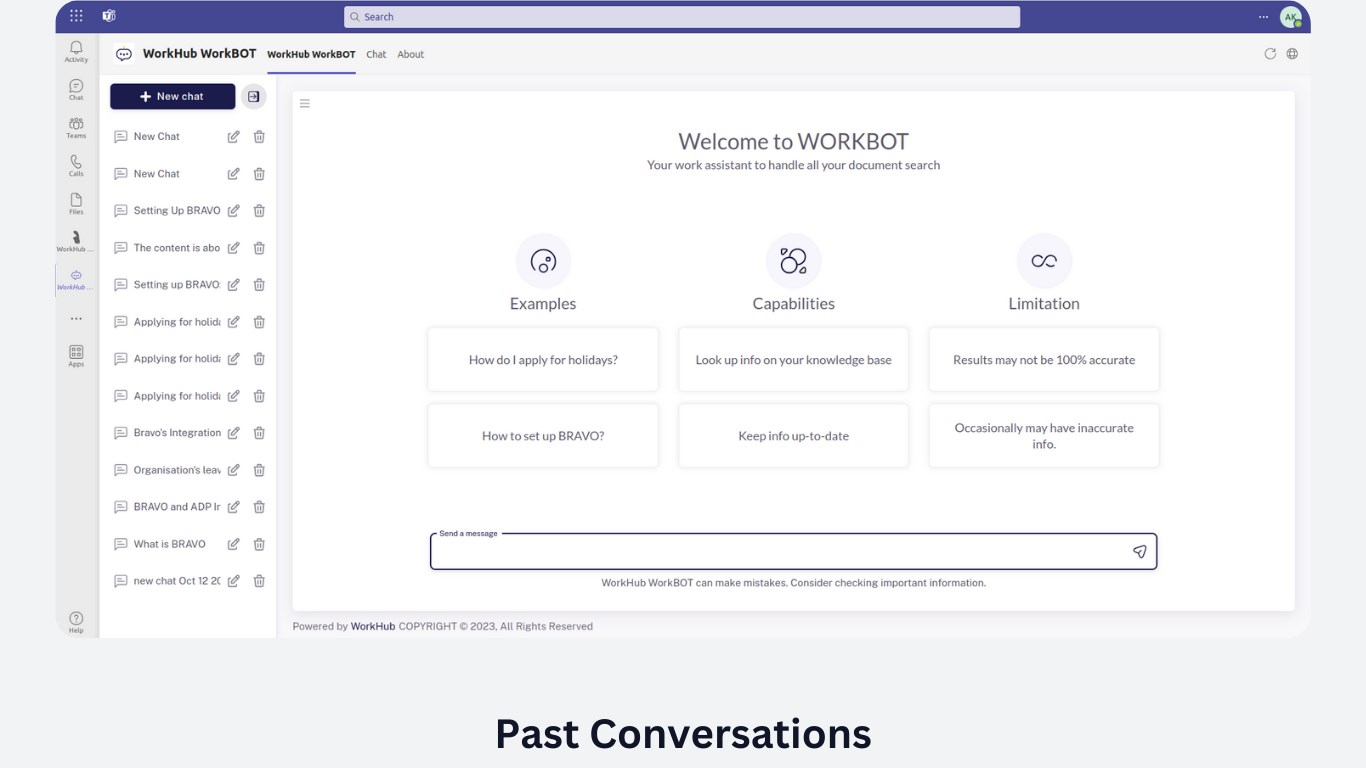Image resolution: width=1366 pixels, height=768 pixels.
Task: Click "Occasionally may have inaccurate info" card
Action: click(x=1044, y=436)
